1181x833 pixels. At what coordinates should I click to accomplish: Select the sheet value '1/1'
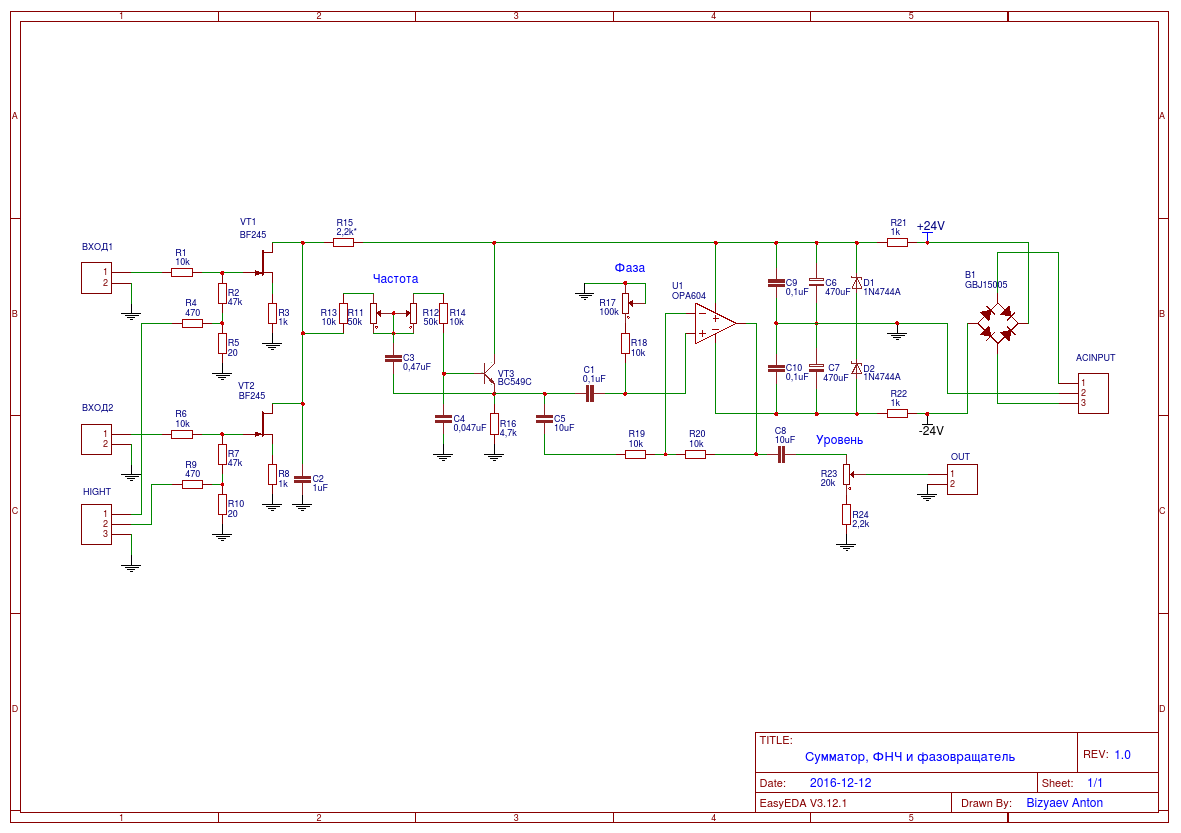pos(1094,783)
